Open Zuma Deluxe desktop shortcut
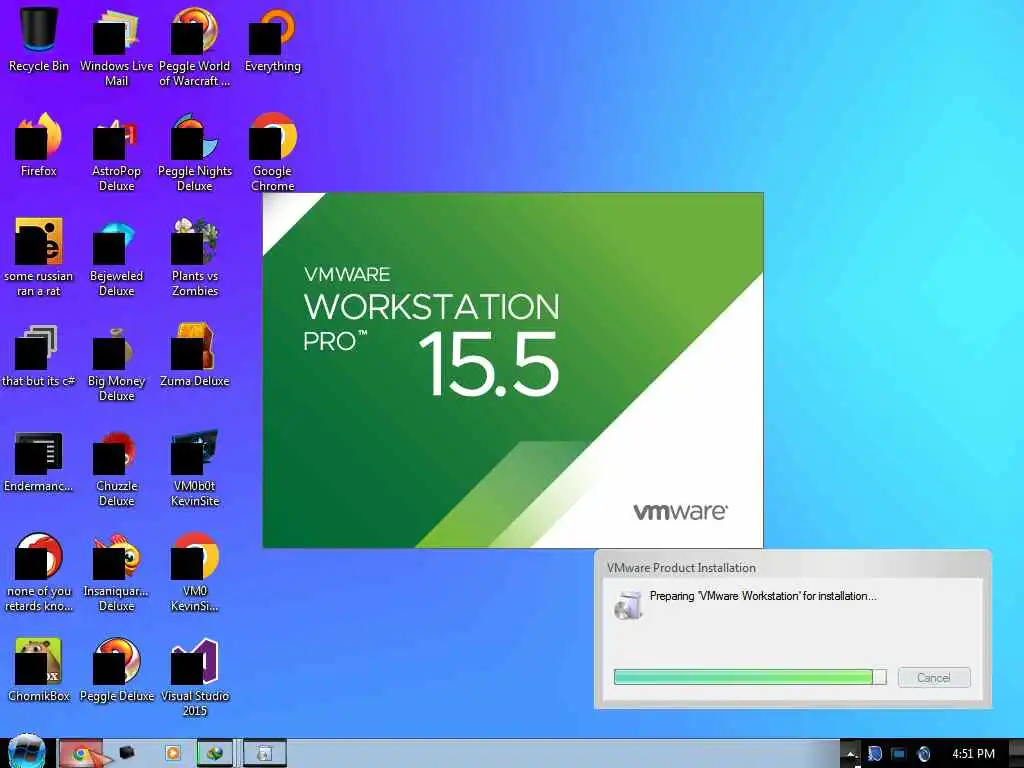The height and width of the screenshot is (768, 1024). [195, 355]
